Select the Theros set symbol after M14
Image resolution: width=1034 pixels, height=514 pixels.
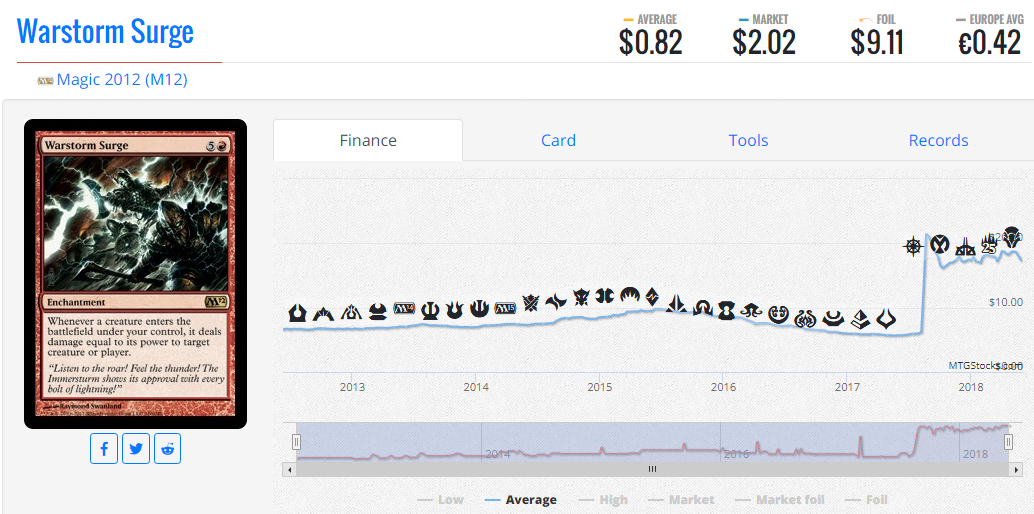click(430, 309)
